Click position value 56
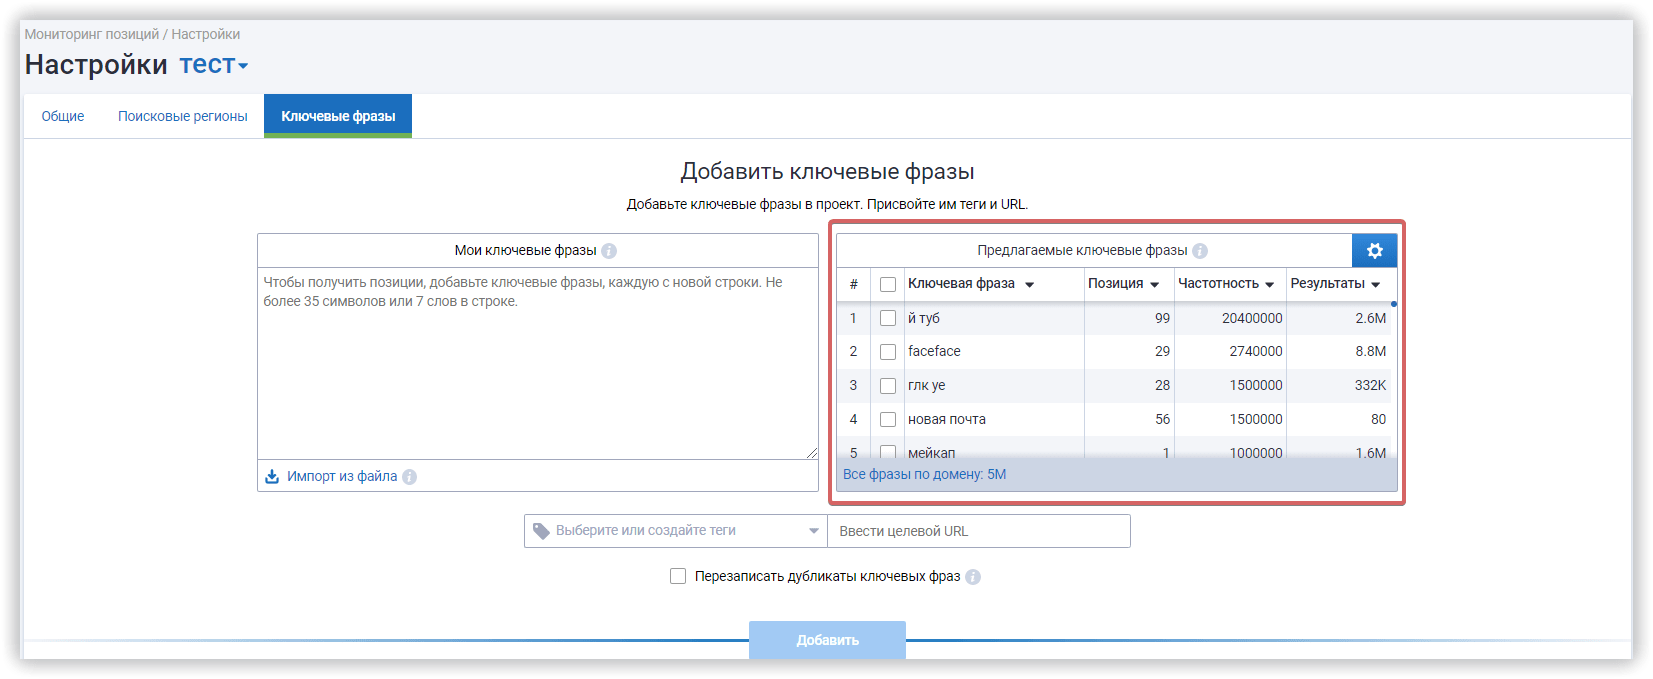1653x679 pixels. click(x=1162, y=420)
